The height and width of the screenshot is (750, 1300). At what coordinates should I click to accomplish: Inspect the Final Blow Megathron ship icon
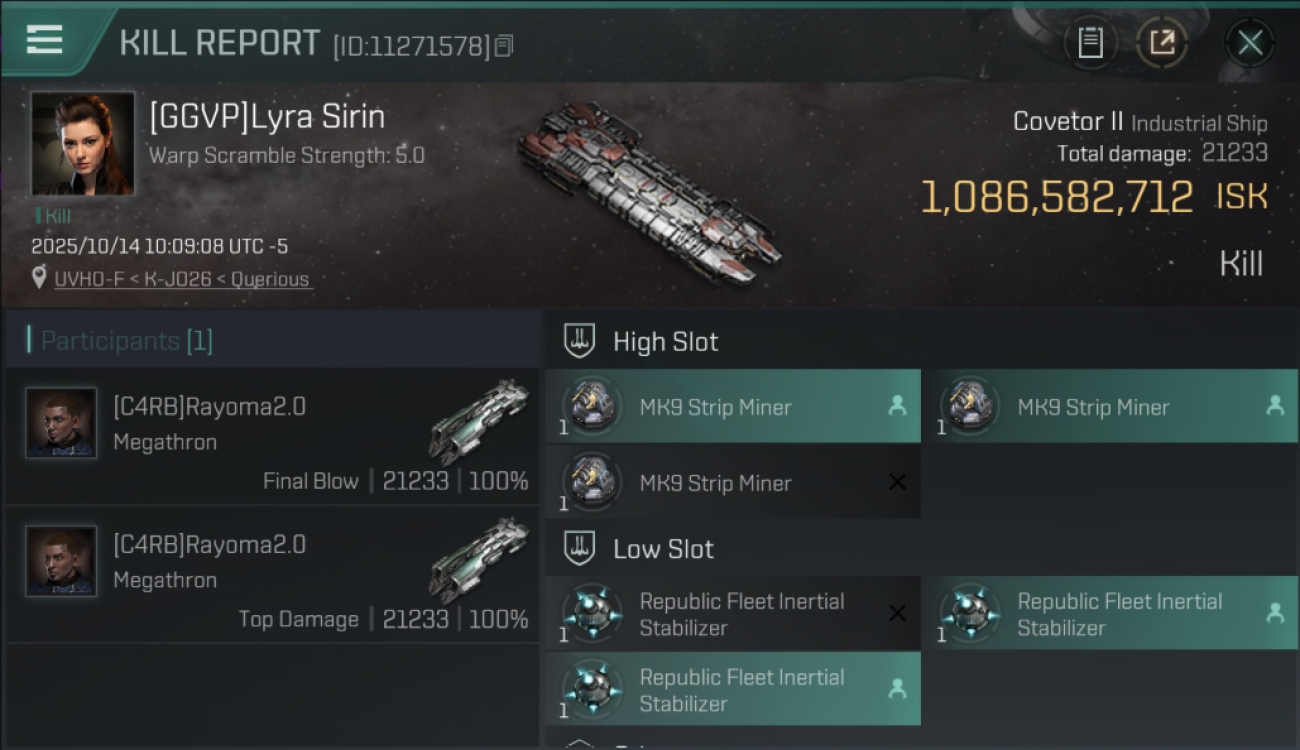click(x=478, y=422)
